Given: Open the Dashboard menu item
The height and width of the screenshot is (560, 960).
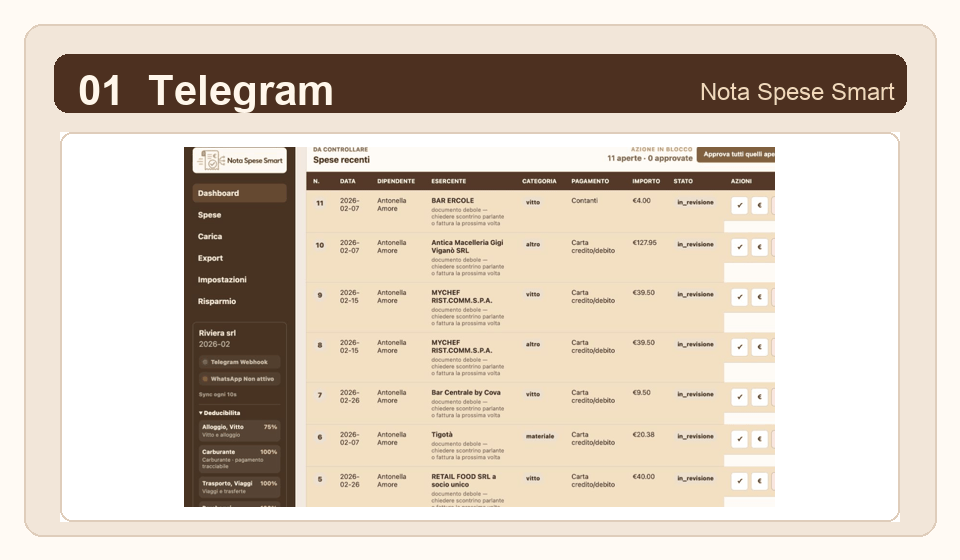Looking at the screenshot, I should (x=239, y=193).
